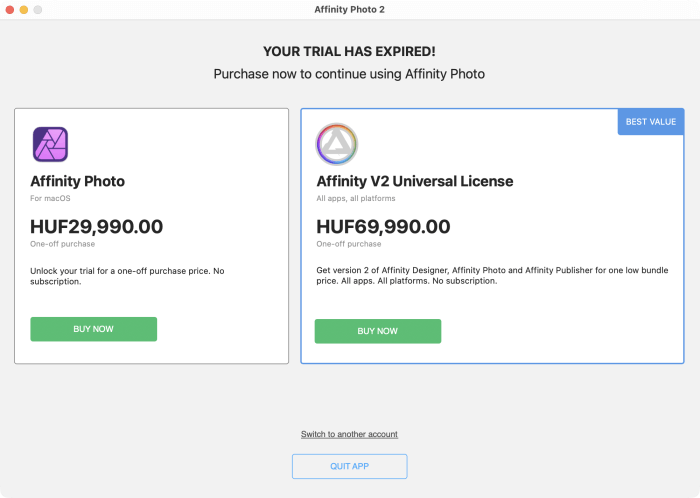The width and height of the screenshot is (700, 498).
Task: Click the HUF69,990.00 price
Action: pyautogui.click(x=383, y=226)
